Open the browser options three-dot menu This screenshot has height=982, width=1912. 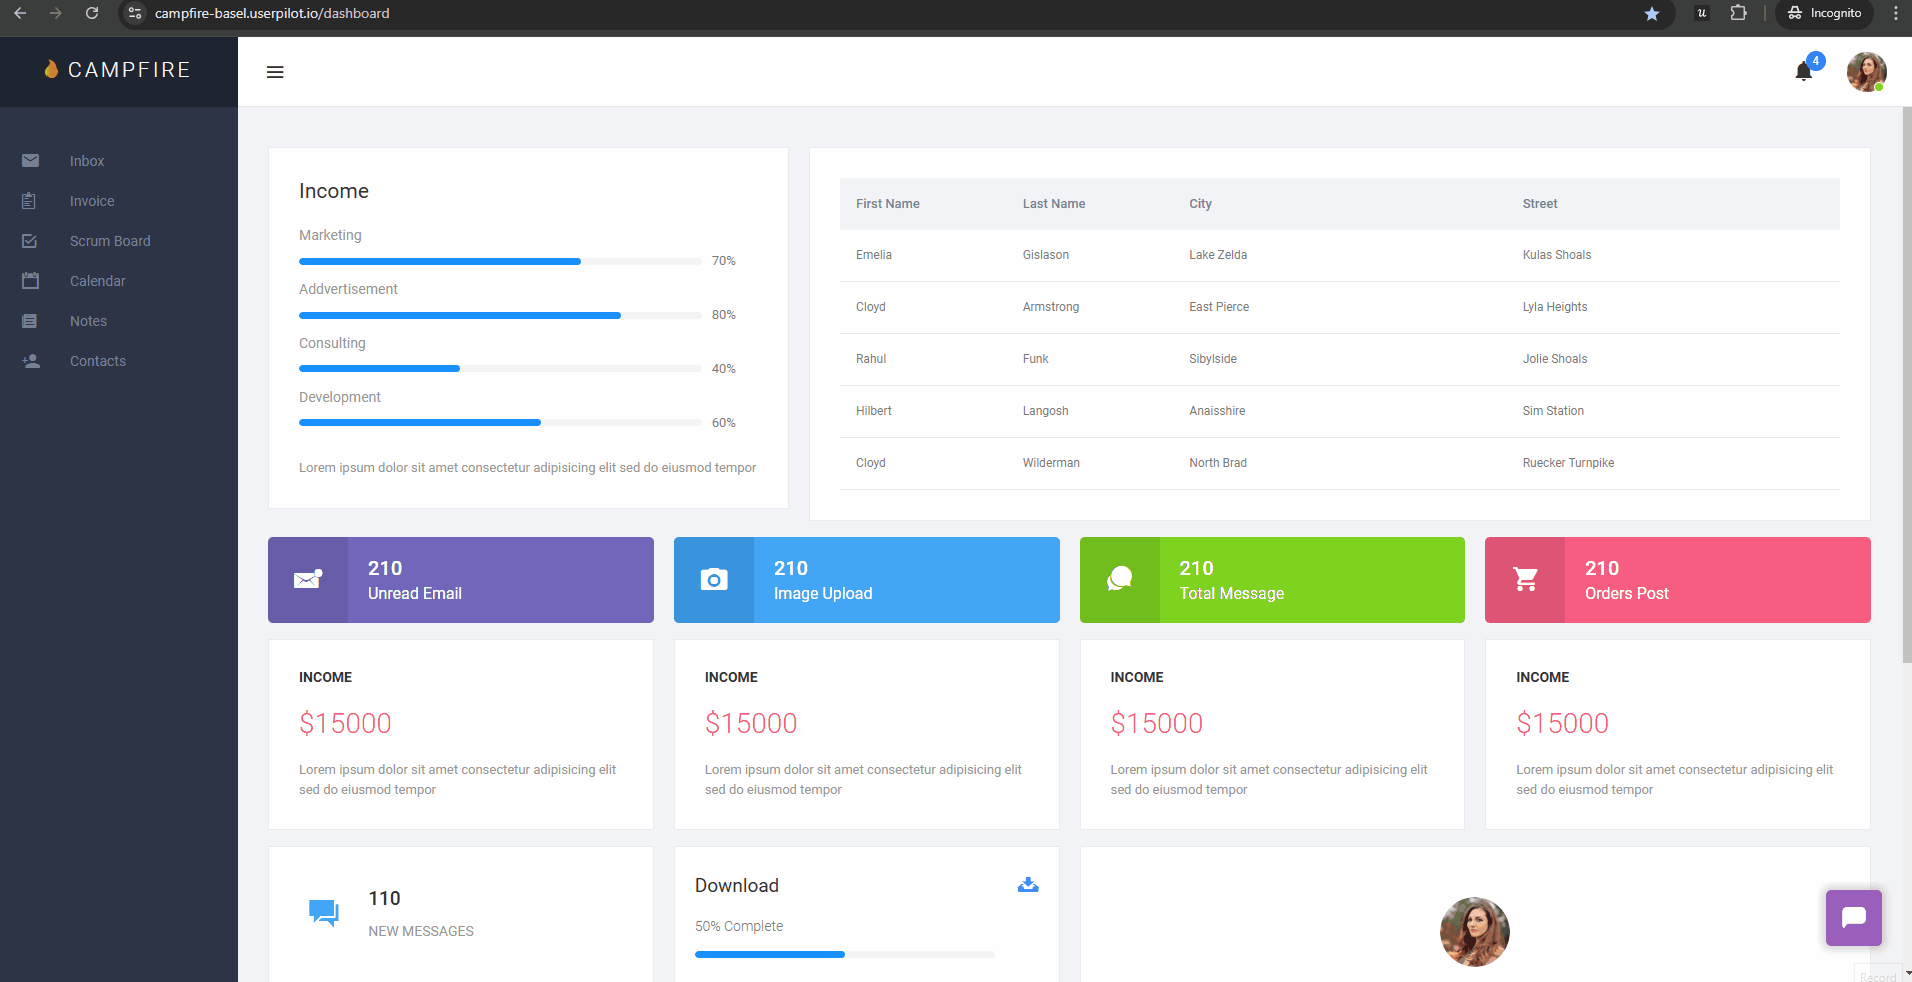(x=1895, y=13)
